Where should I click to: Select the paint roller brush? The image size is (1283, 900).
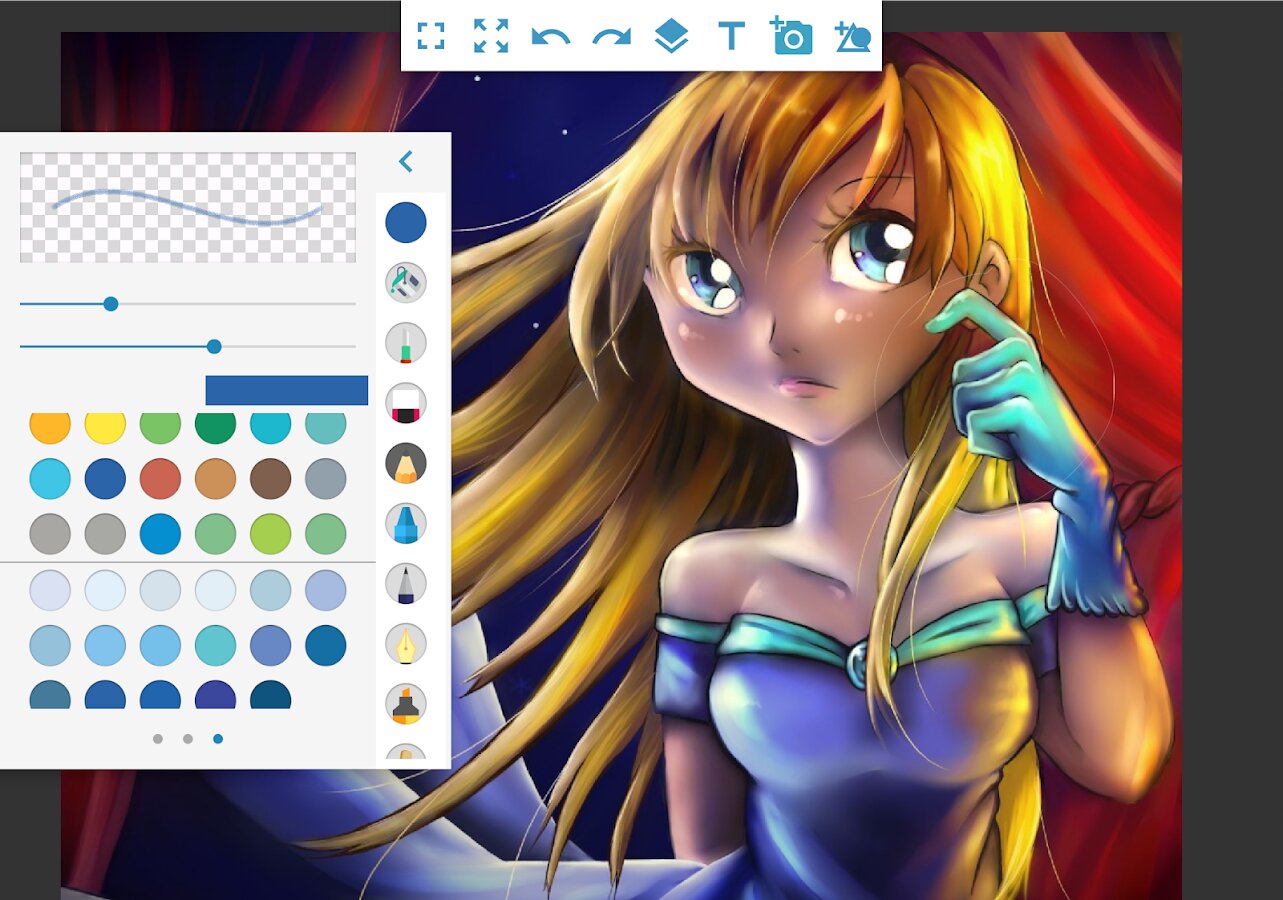(406, 283)
